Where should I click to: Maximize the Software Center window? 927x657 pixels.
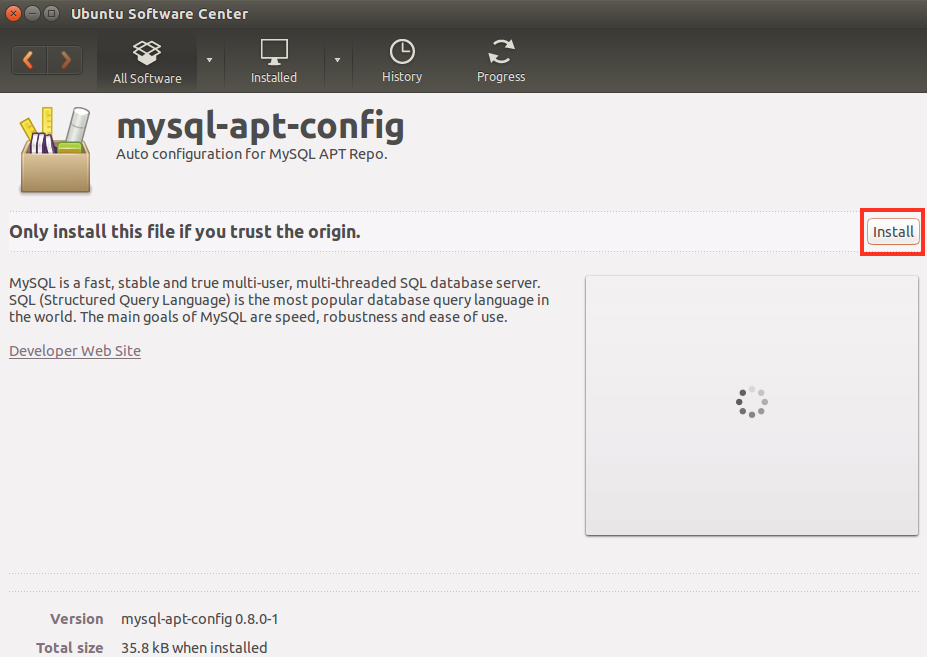(51, 14)
